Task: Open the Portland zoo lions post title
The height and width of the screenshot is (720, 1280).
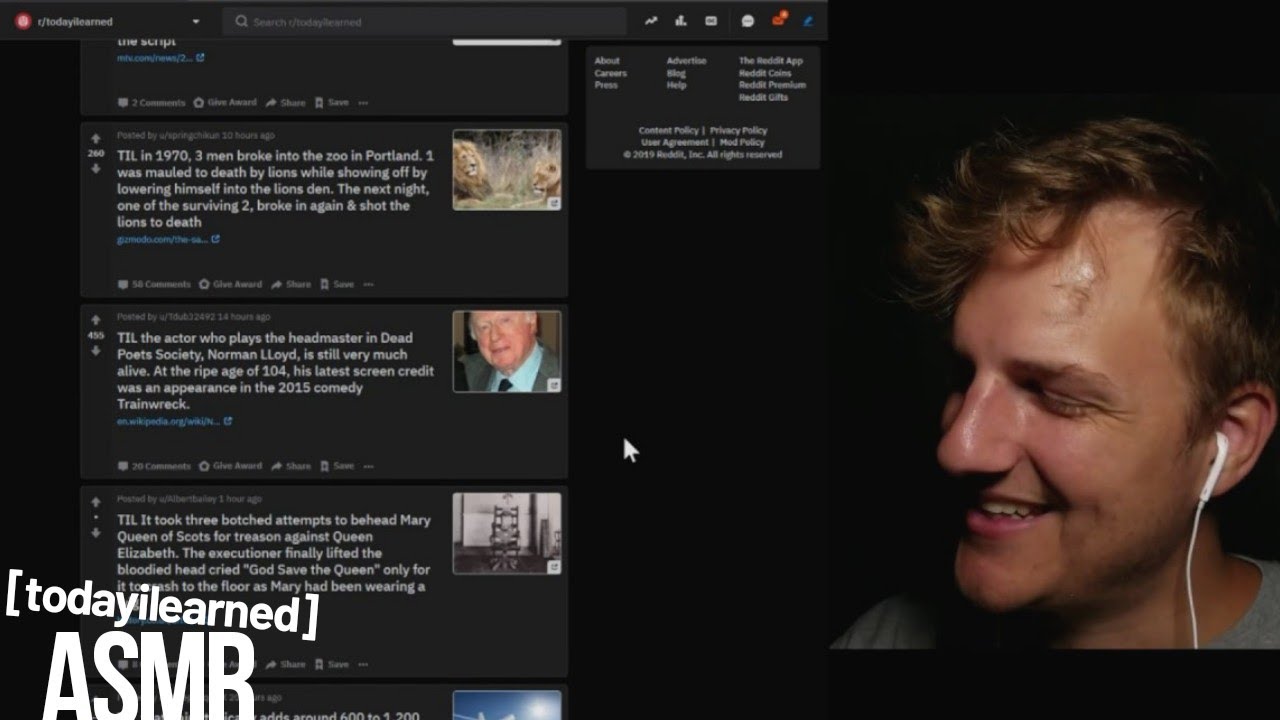Action: (x=275, y=189)
